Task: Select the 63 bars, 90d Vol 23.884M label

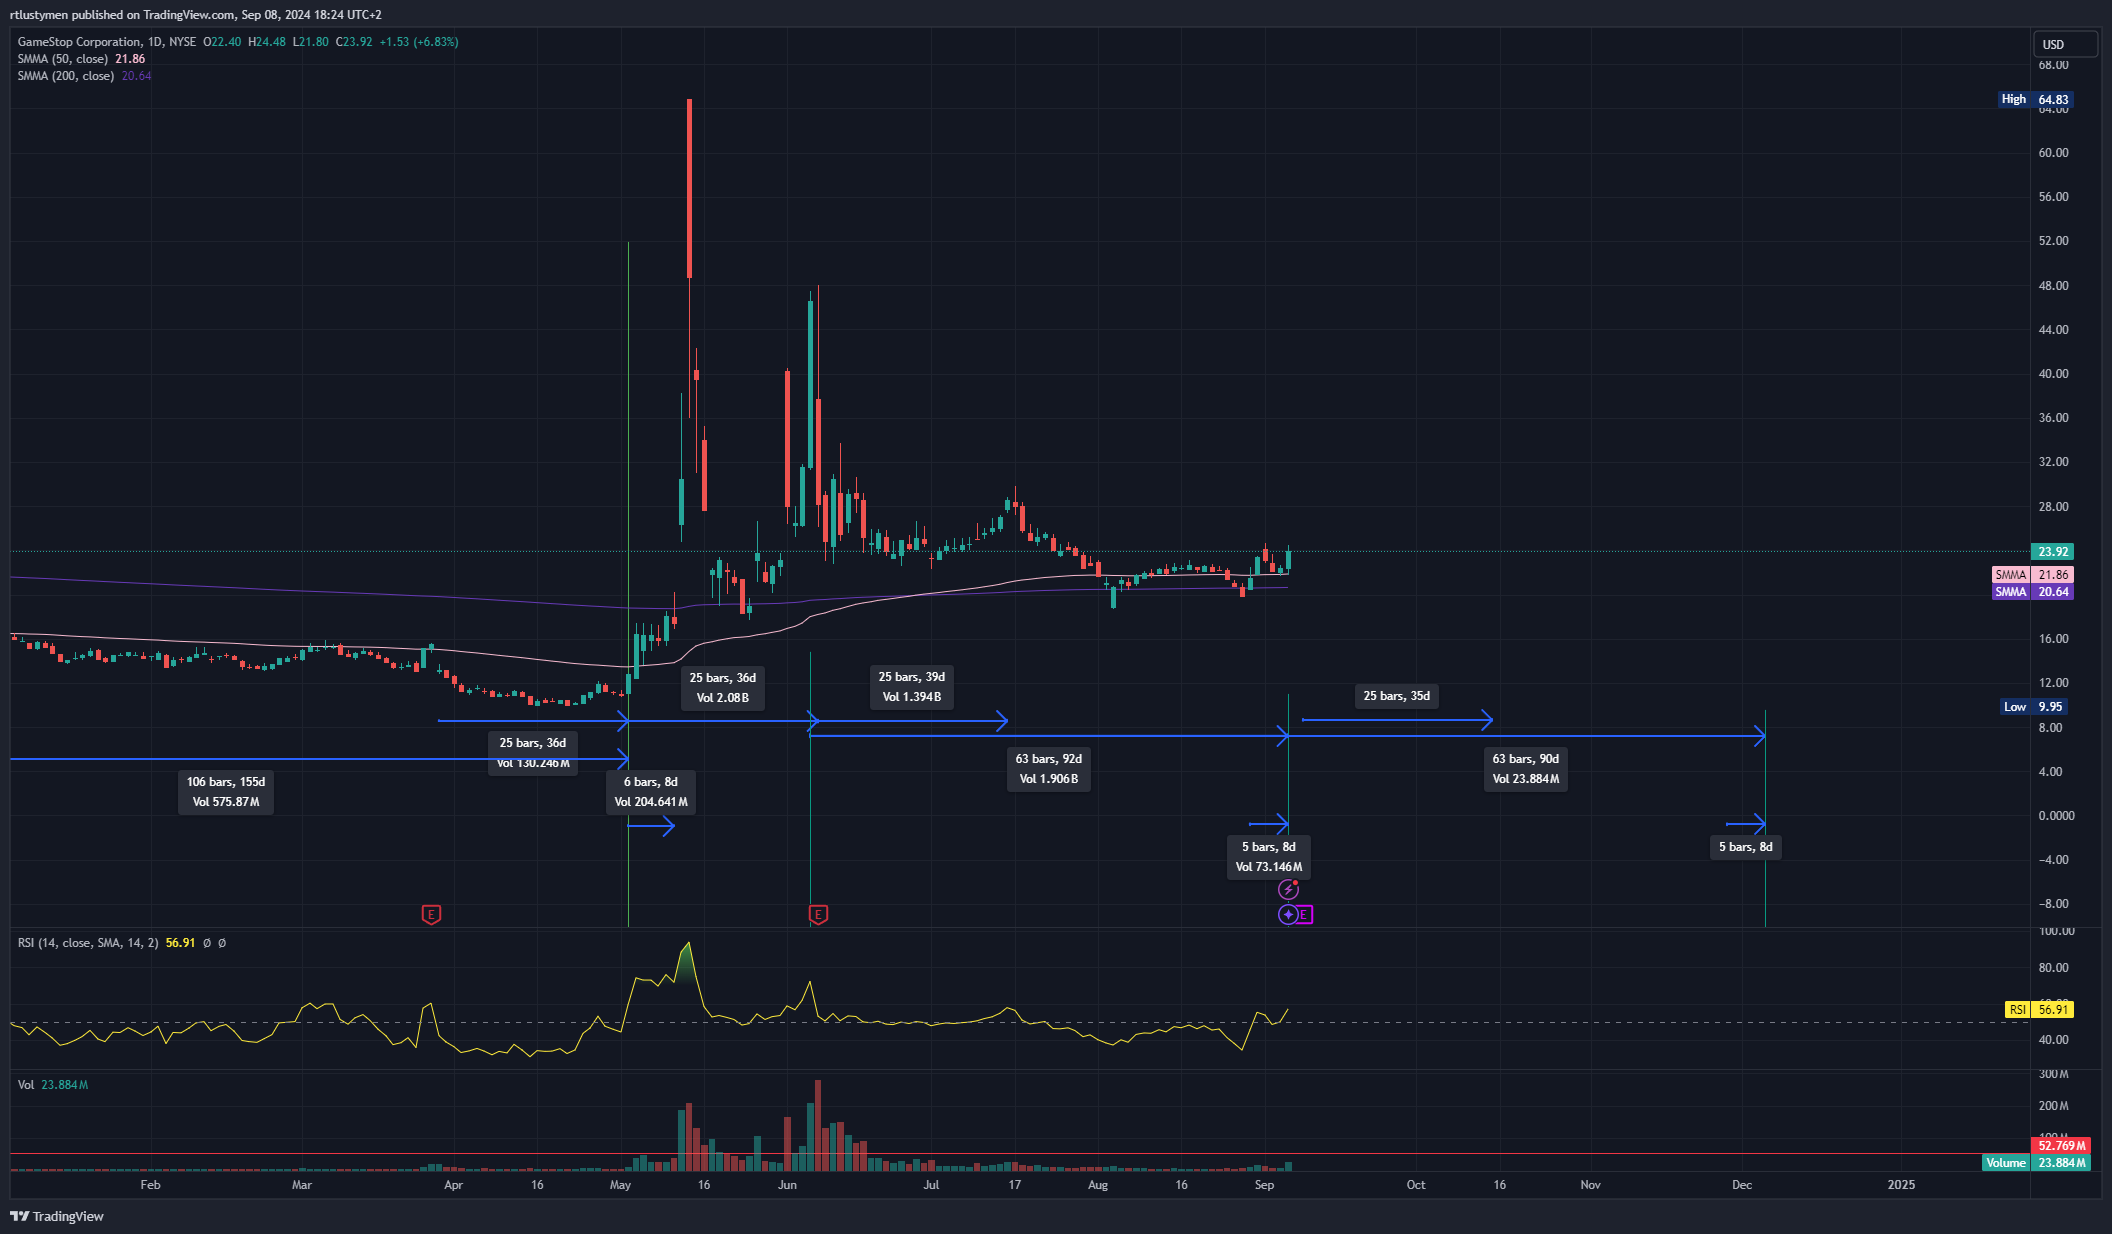Action: click(1526, 769)
